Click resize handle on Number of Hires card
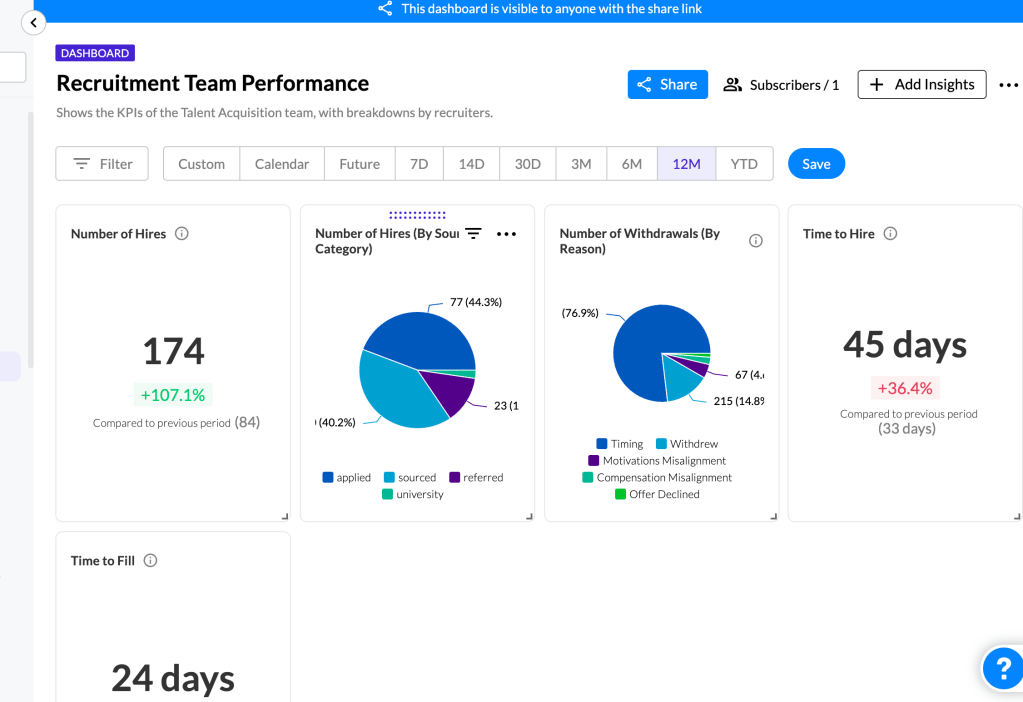Viewport: 1023px width, 702px height. click(x=285, y=516)
